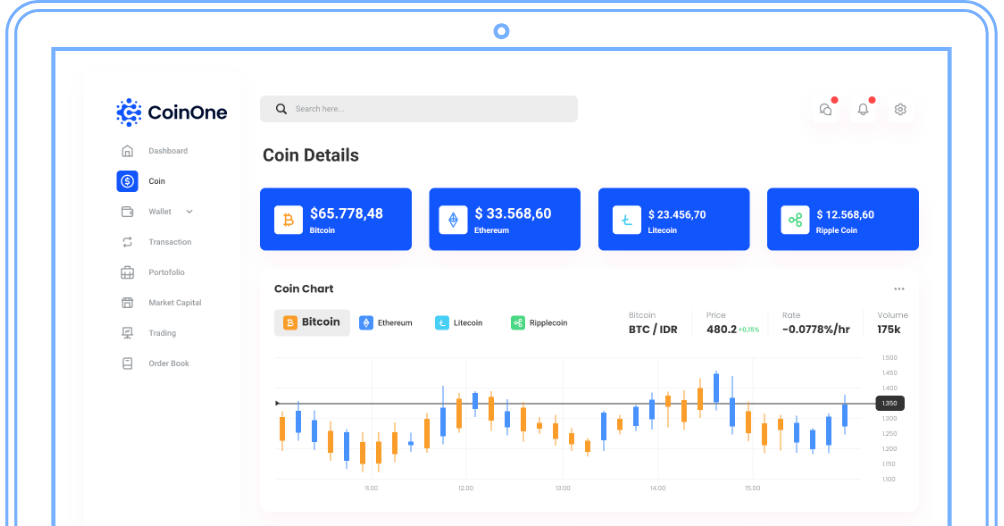Switch chart to Litecoin tab
This screenshot has width=1004, height=526.
[x=459, y=323]
